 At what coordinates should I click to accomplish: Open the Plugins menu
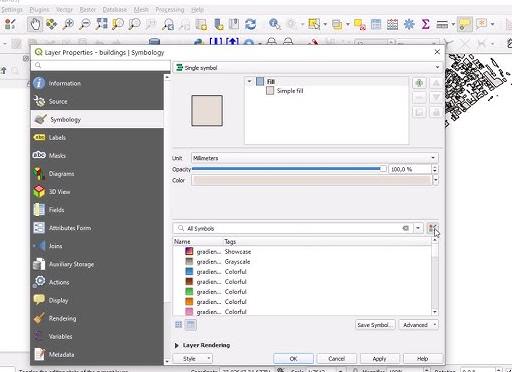(x=39, y=10)
